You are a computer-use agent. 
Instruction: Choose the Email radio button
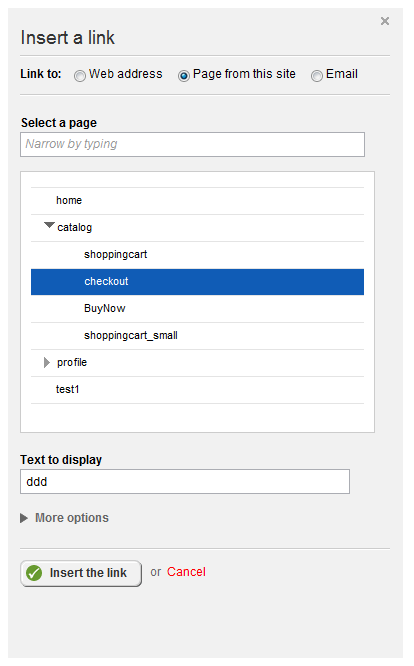[316, 76]
